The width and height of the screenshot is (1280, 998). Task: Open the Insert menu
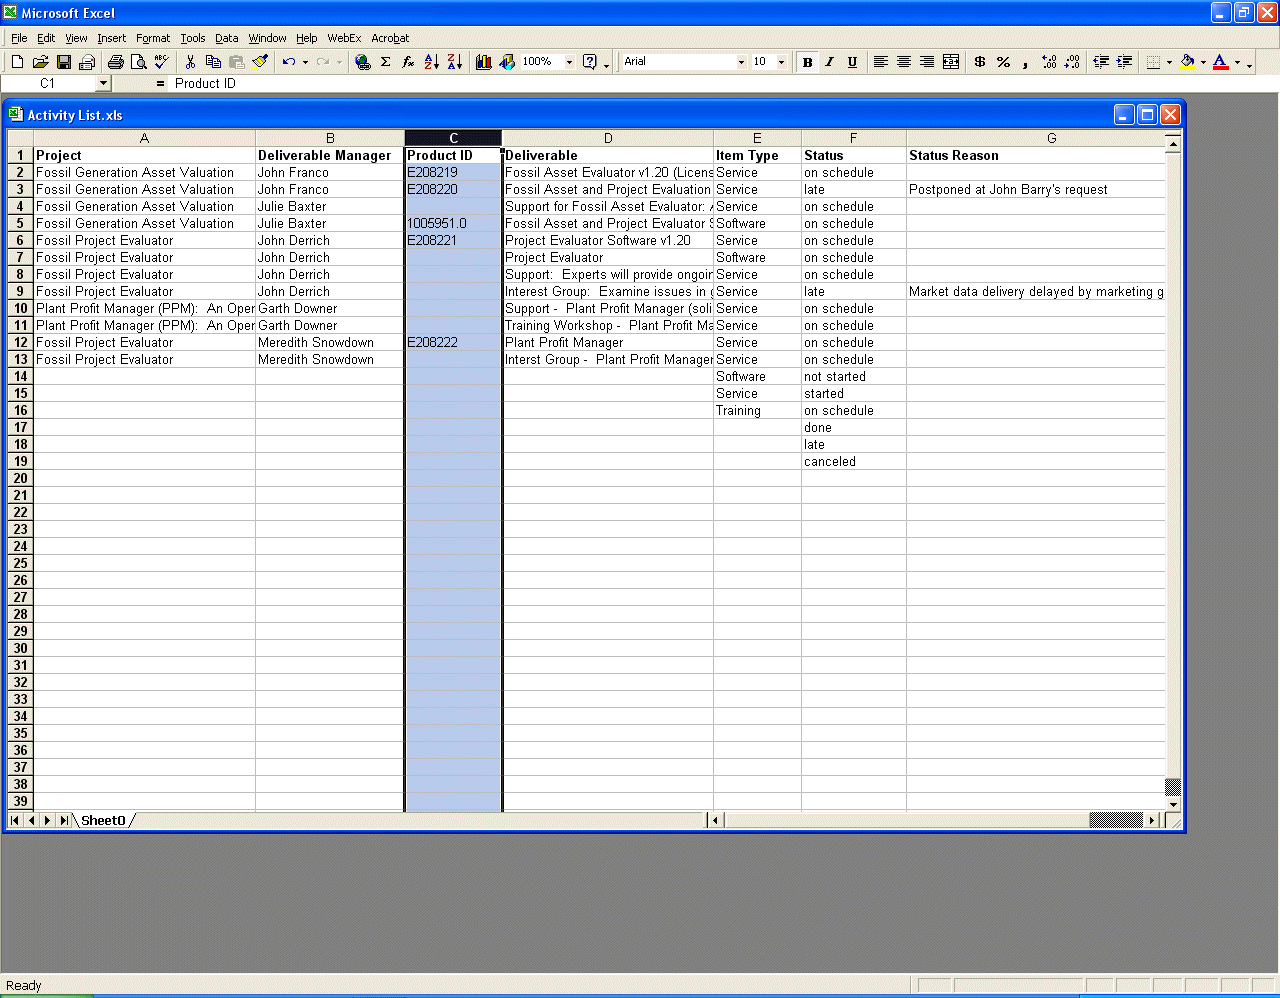click(111, 38)
